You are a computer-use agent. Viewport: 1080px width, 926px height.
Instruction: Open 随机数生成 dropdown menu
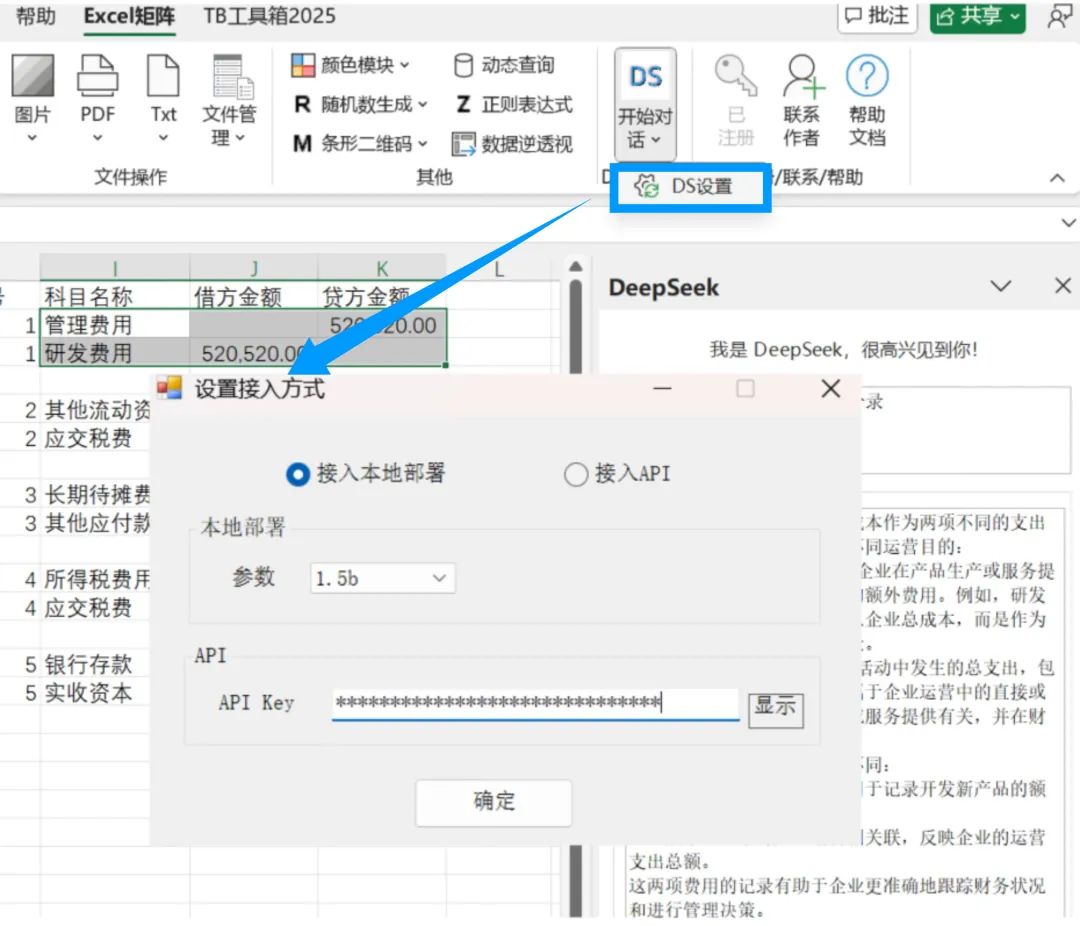pyautogui.click(x=360, y=104)
